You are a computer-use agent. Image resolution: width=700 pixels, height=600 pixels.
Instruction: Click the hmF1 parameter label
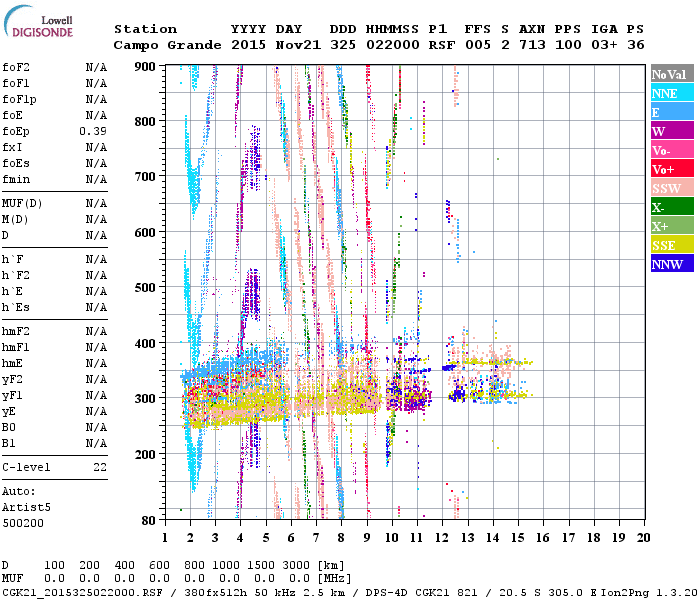pos(16,348)
